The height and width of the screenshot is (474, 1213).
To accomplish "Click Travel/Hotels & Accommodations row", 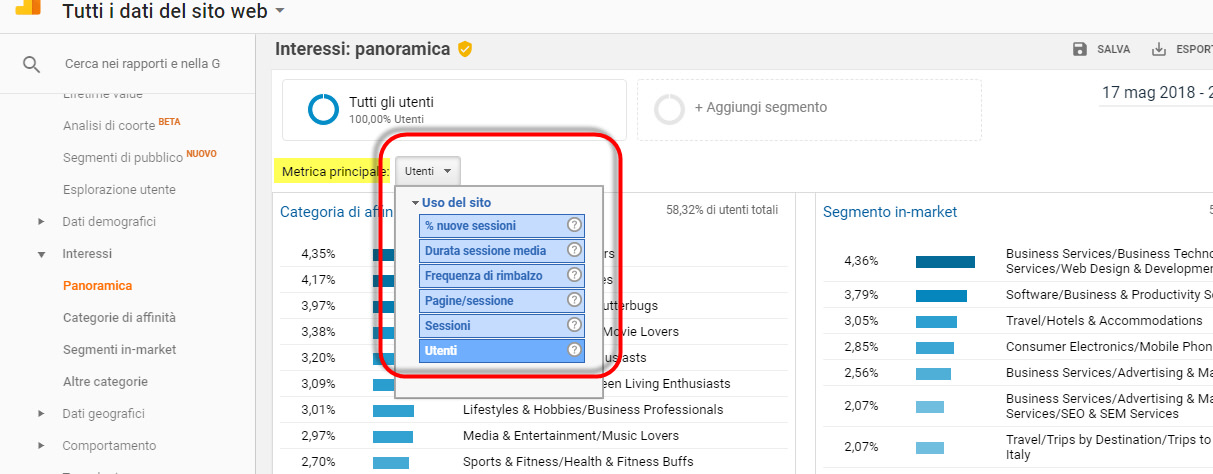I will click(1018, 321).
